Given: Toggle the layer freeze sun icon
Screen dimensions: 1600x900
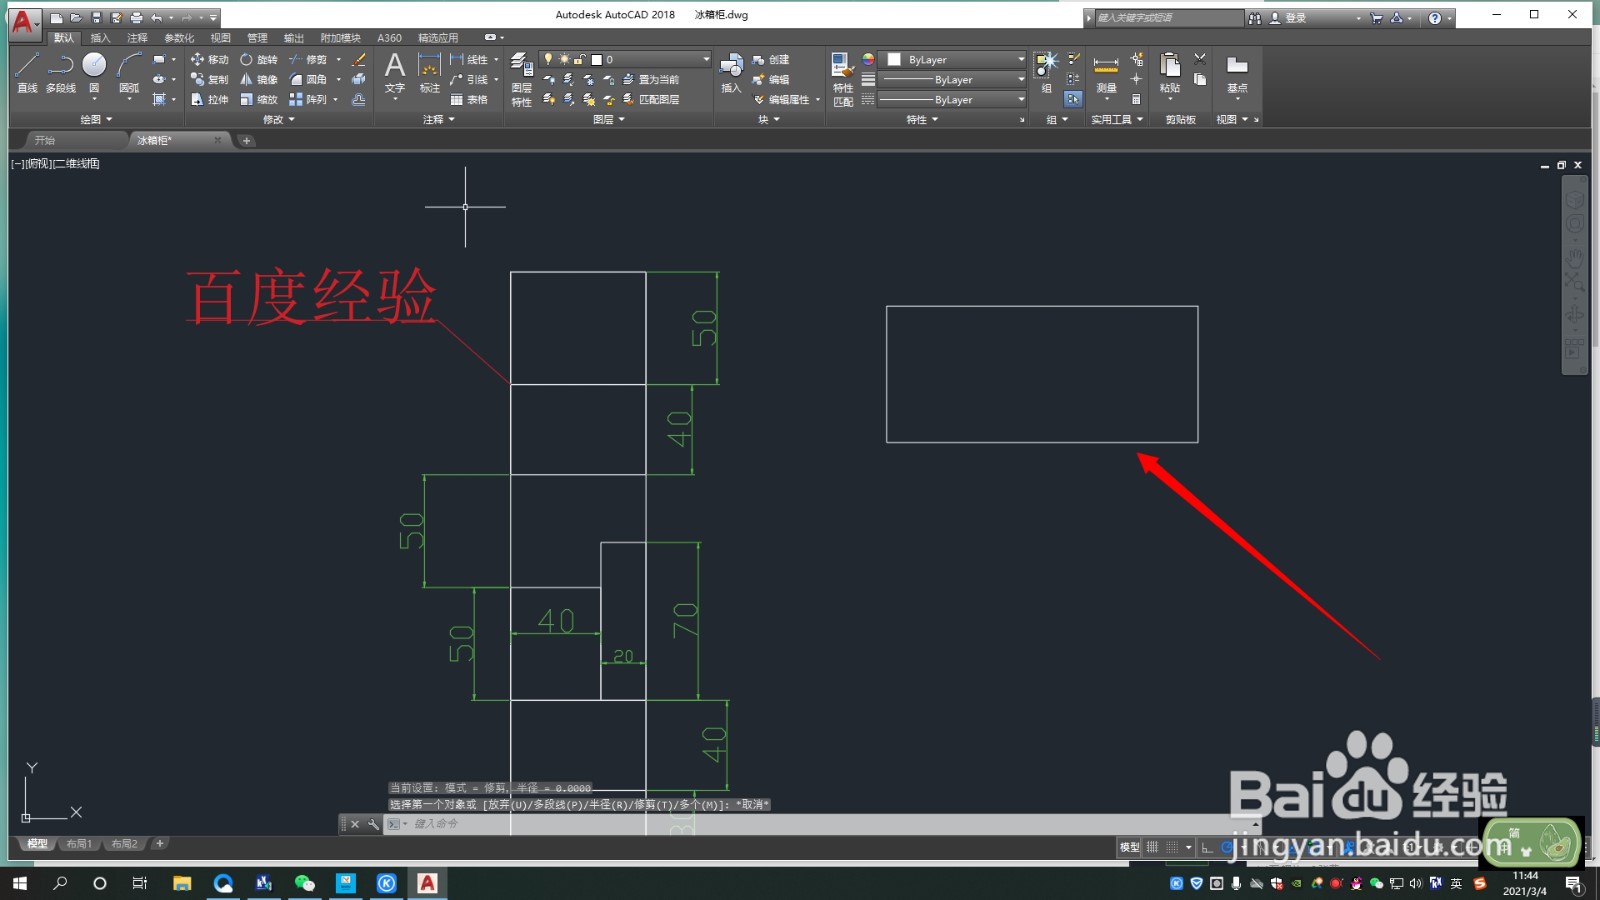Looking at the screenshot, I should coord(564,60).
